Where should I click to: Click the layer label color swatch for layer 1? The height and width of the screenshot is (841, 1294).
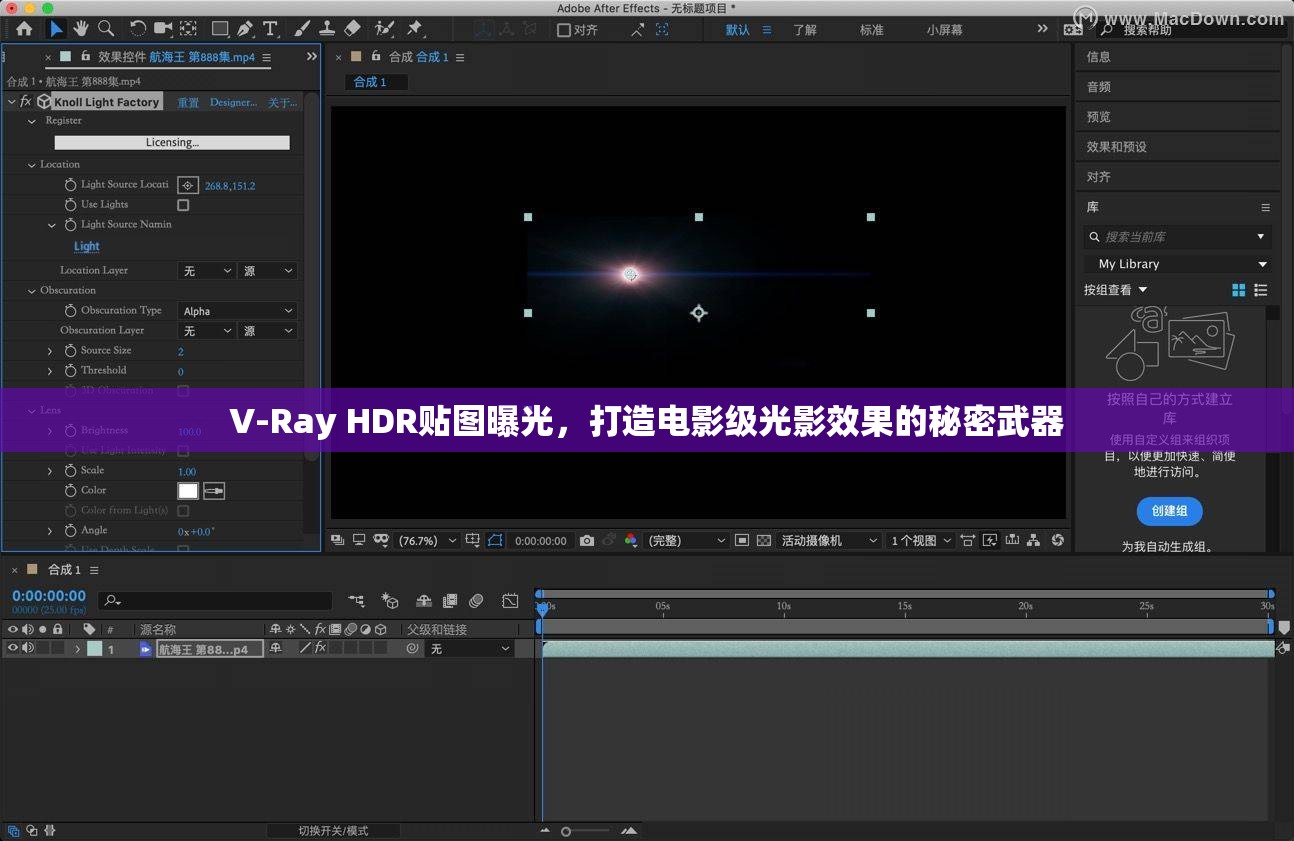95,649
